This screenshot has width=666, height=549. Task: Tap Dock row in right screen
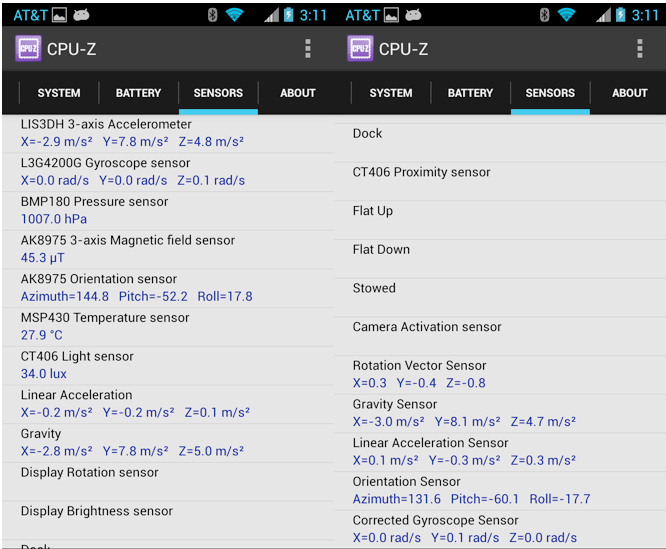click(x=500, y=143)
